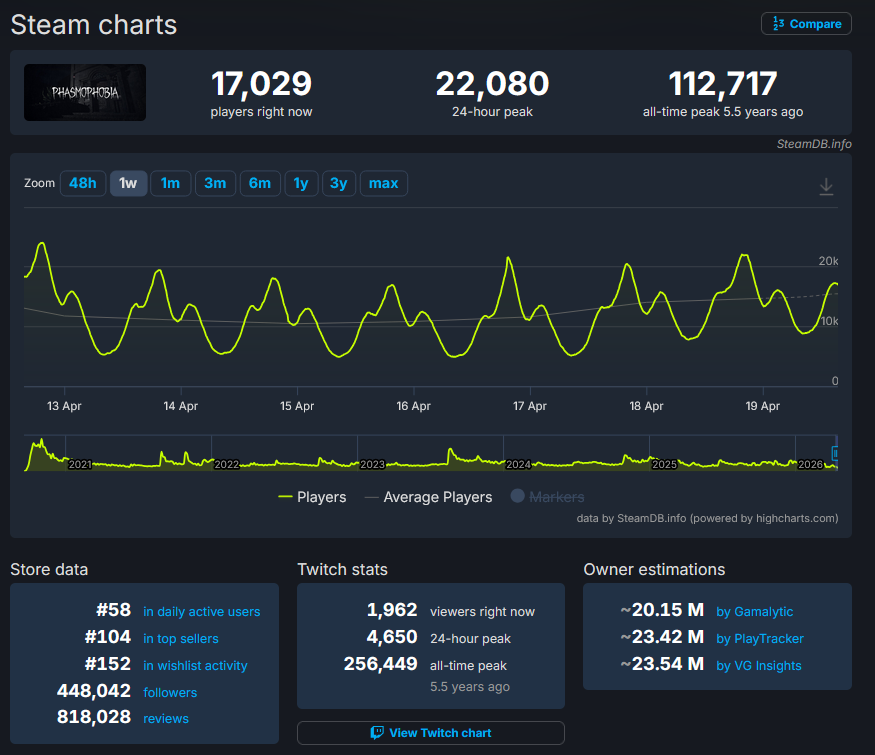Viewport: 875px width, 755px height.
Task: Click the #104 rank value
Action: point(108,637)
